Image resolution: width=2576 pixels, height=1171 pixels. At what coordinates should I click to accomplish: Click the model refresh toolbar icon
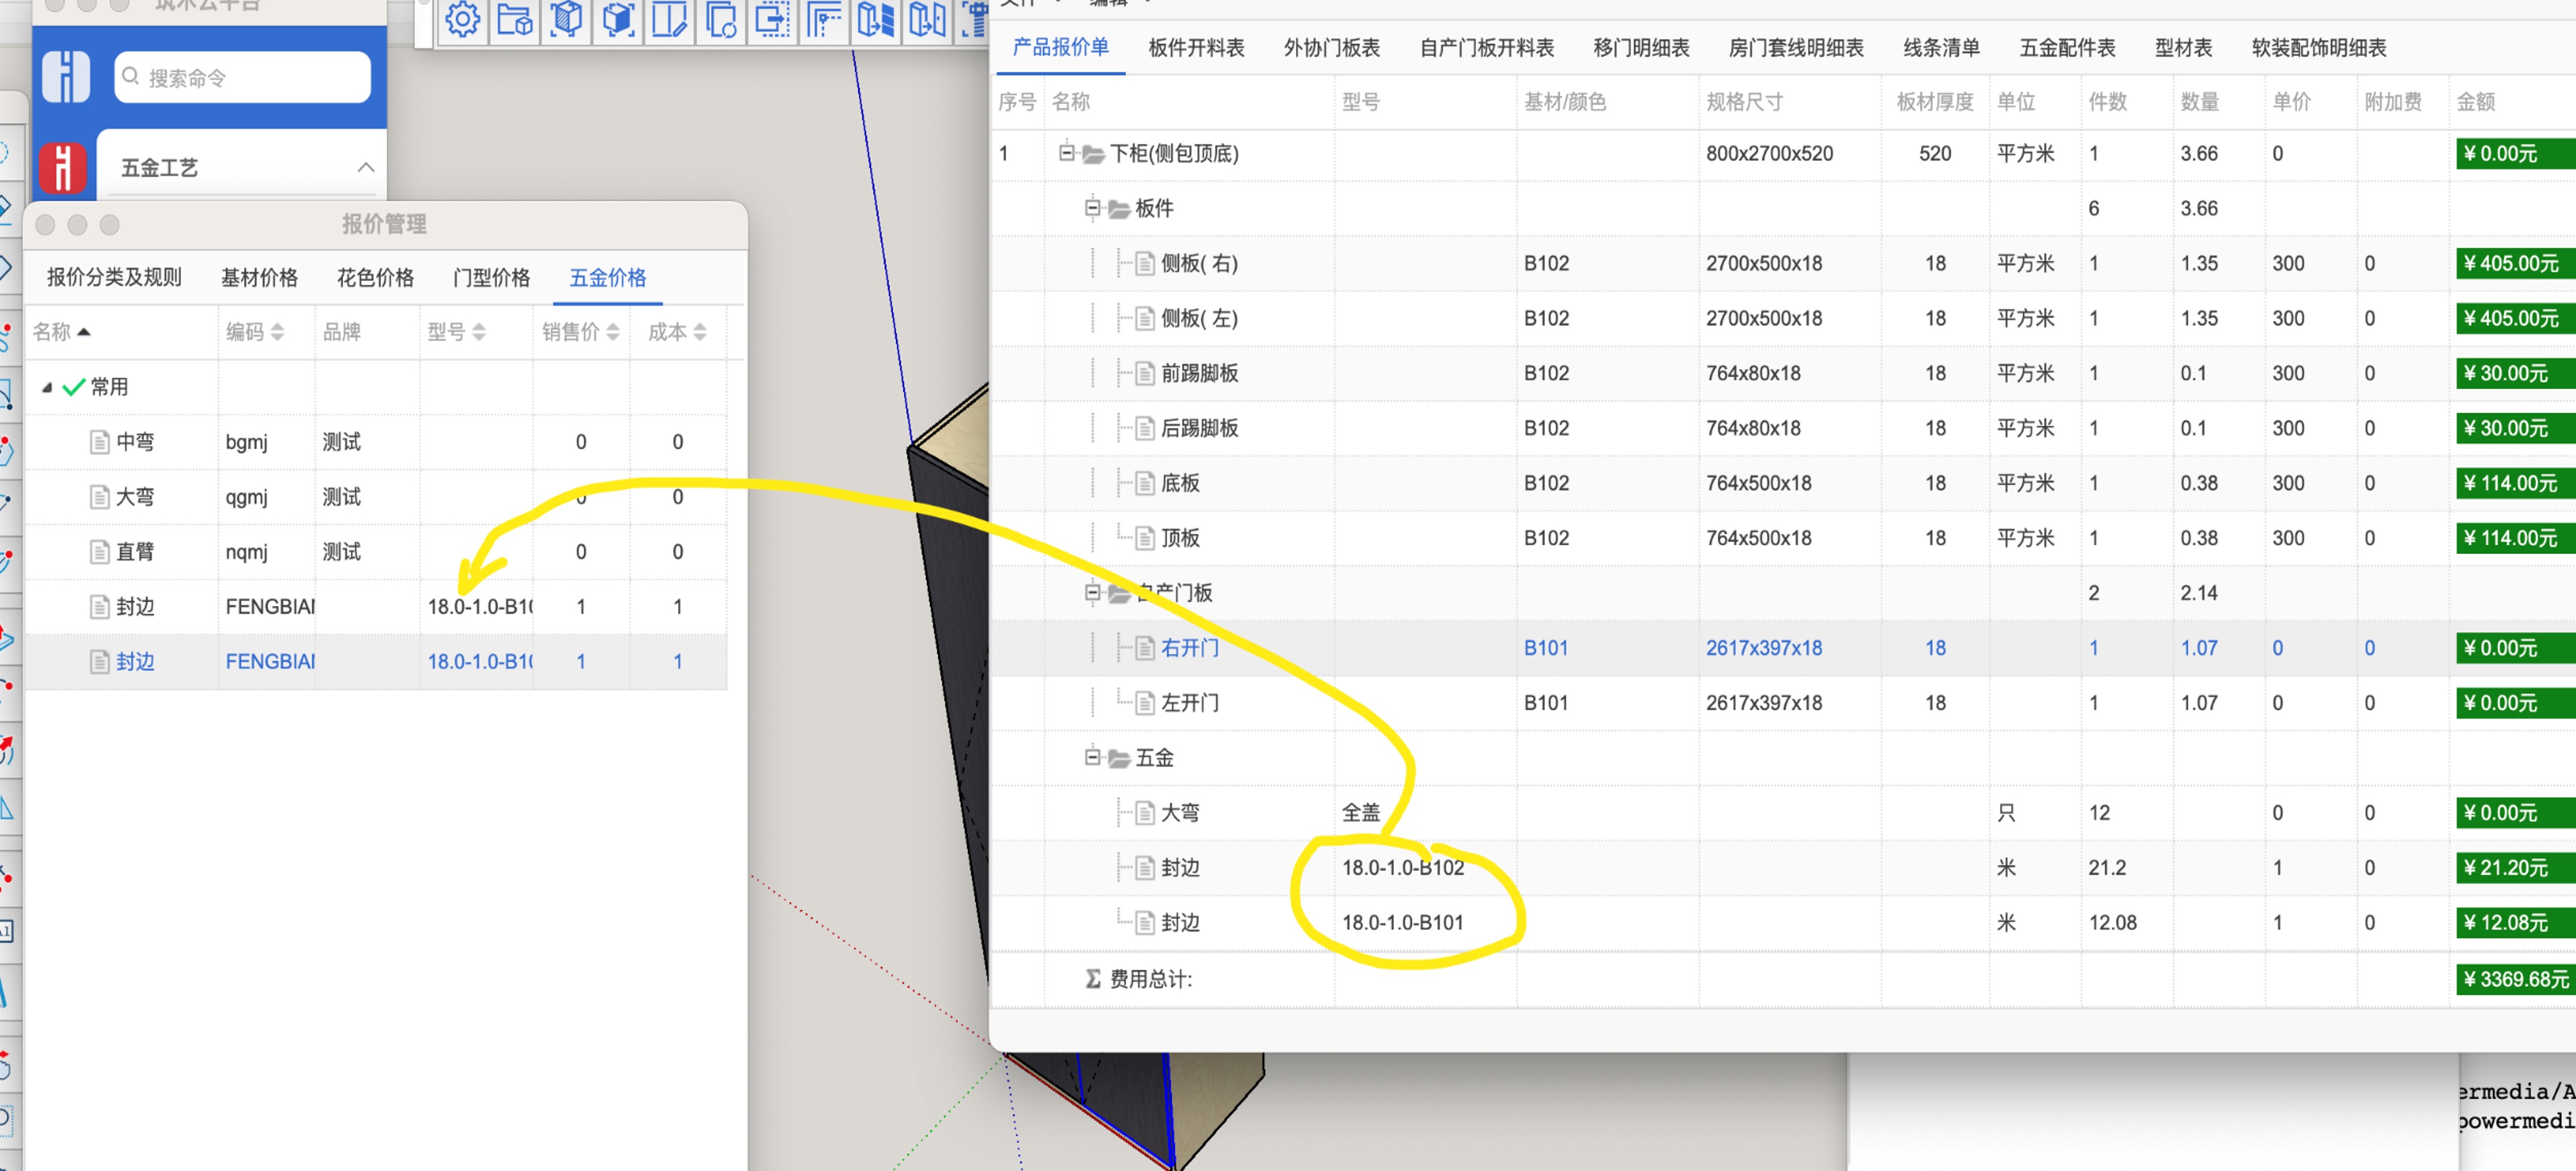(722, 20)
